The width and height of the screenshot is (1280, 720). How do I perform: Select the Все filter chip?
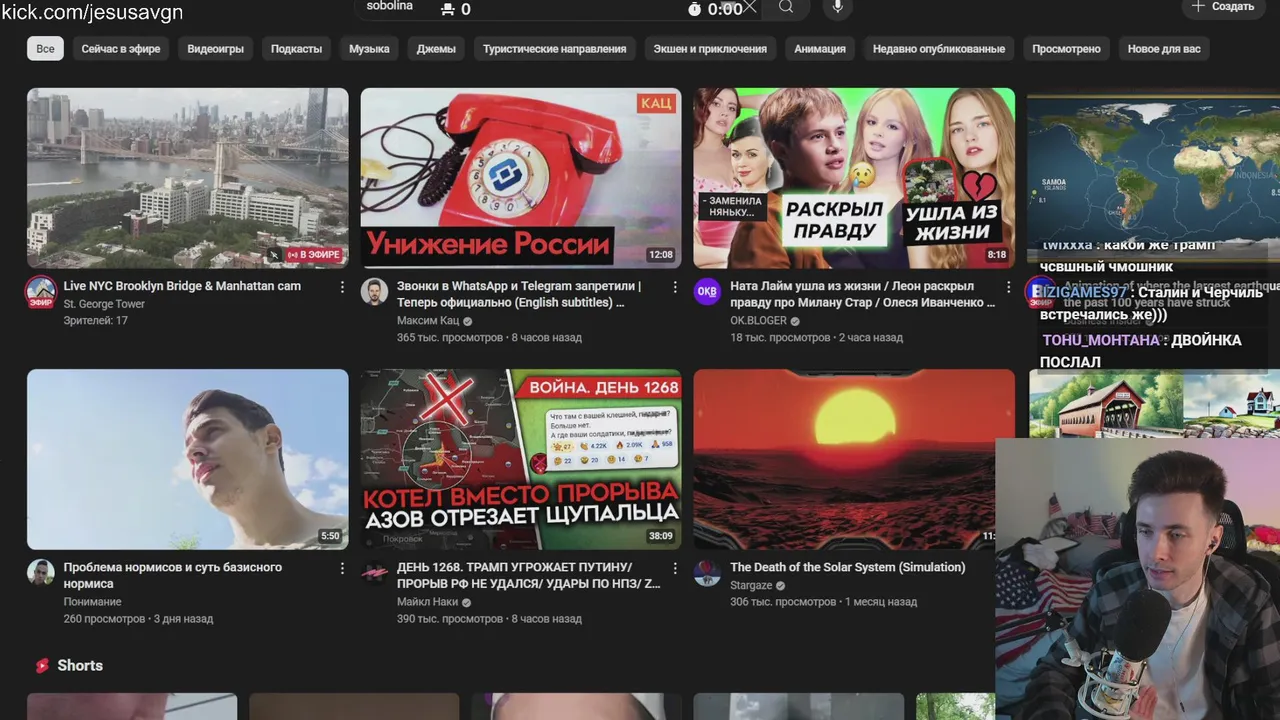point(45,49)
